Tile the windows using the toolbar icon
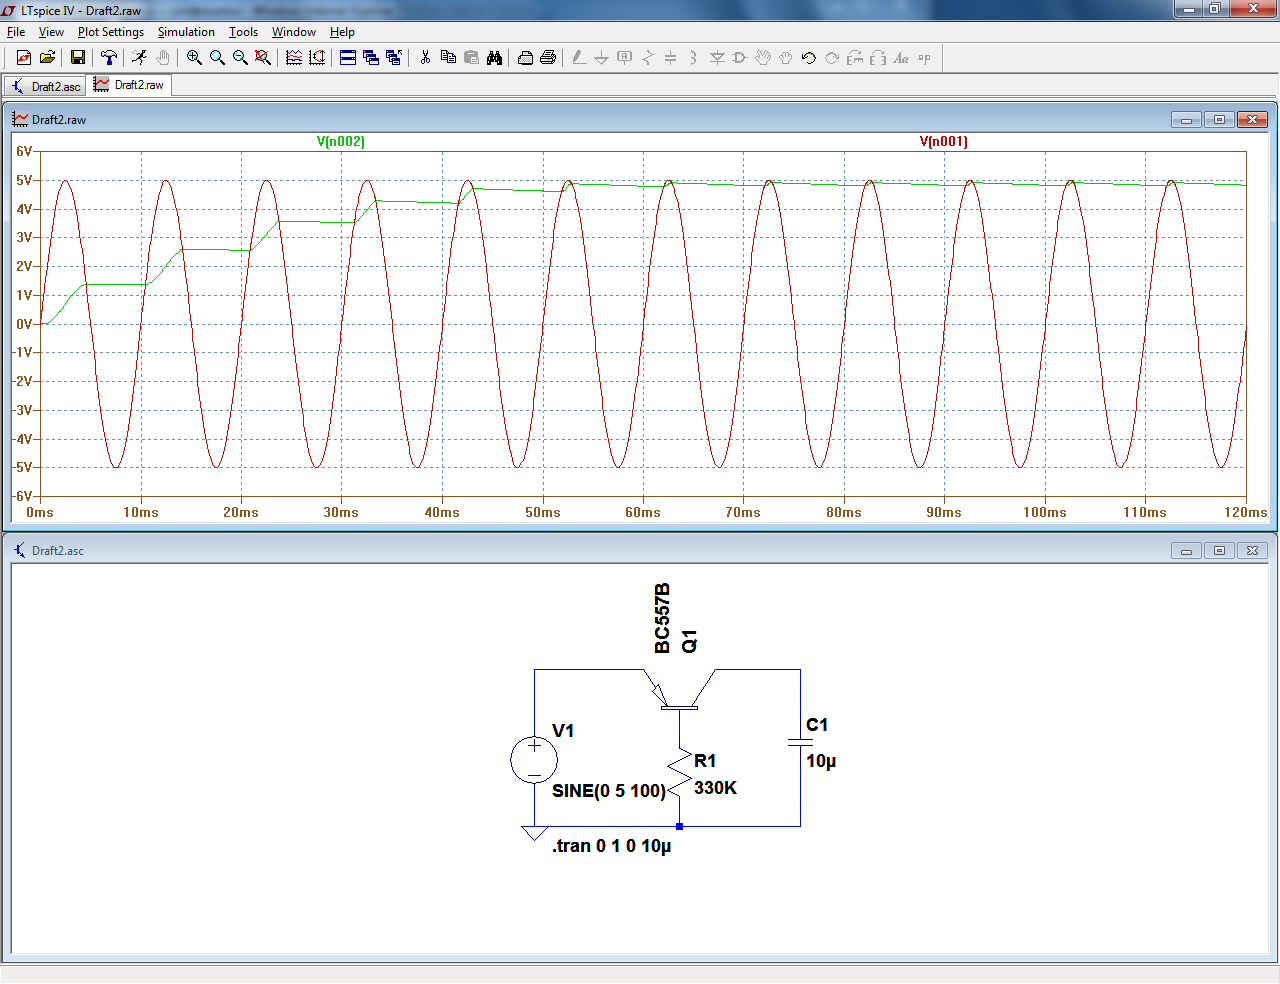The image size is (1280, 984). tap(348, 58)
